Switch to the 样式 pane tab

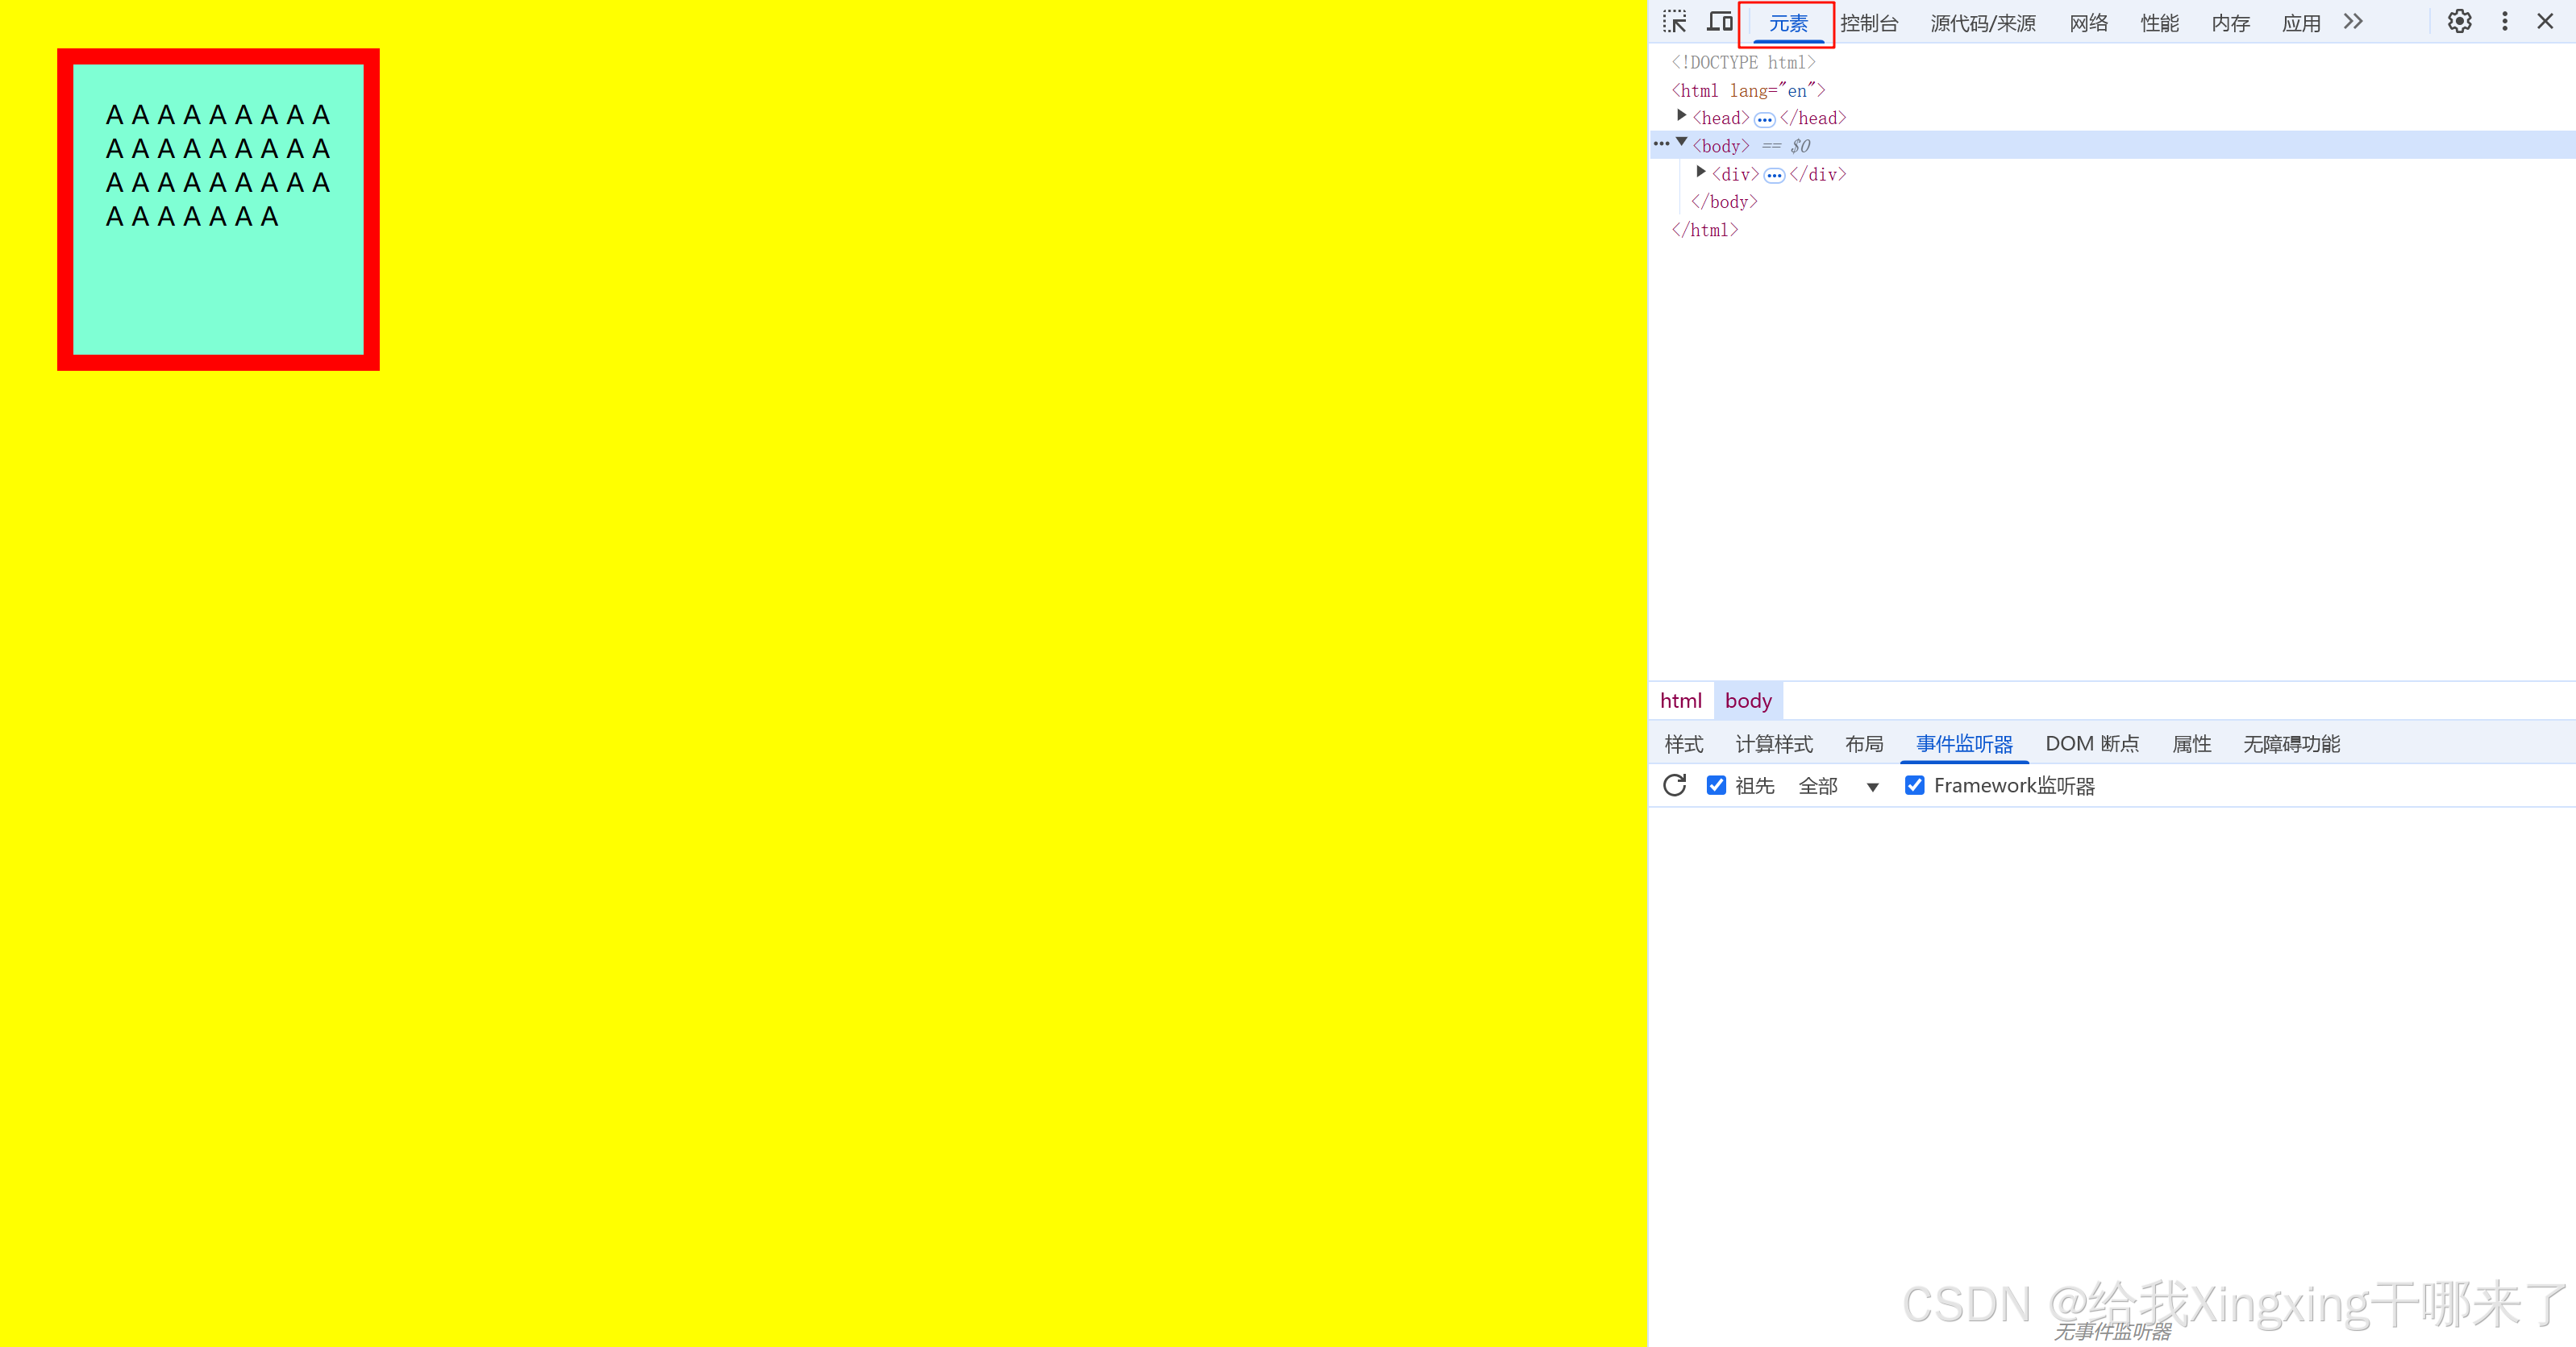tap(1683, 744)
